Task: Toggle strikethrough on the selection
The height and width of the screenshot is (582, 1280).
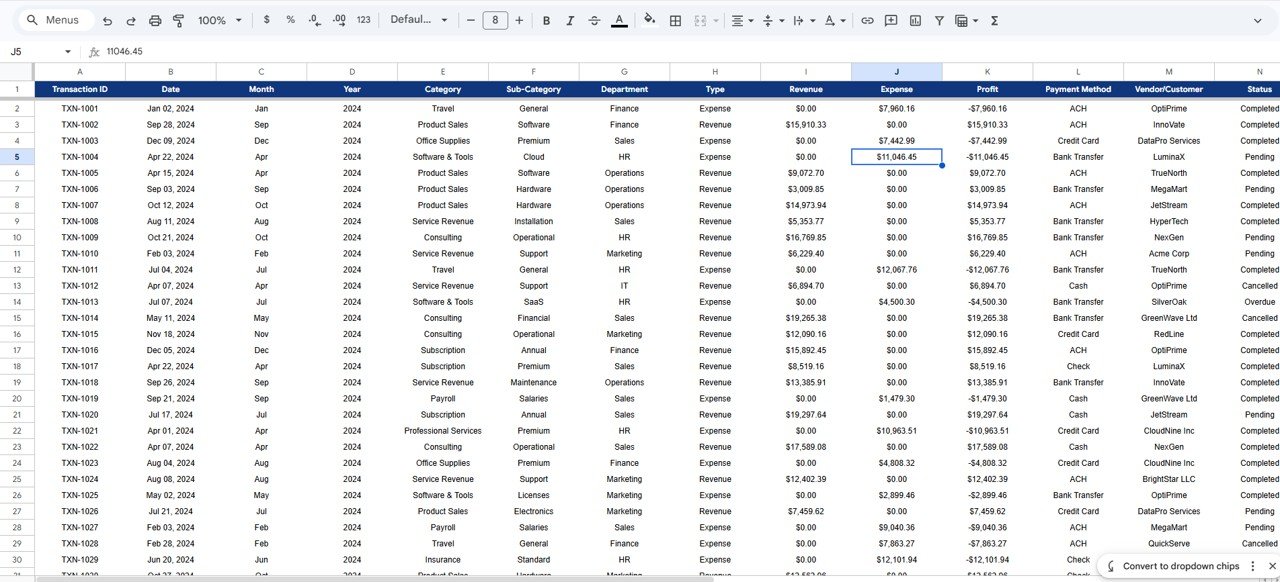Action: click(594, 20)
